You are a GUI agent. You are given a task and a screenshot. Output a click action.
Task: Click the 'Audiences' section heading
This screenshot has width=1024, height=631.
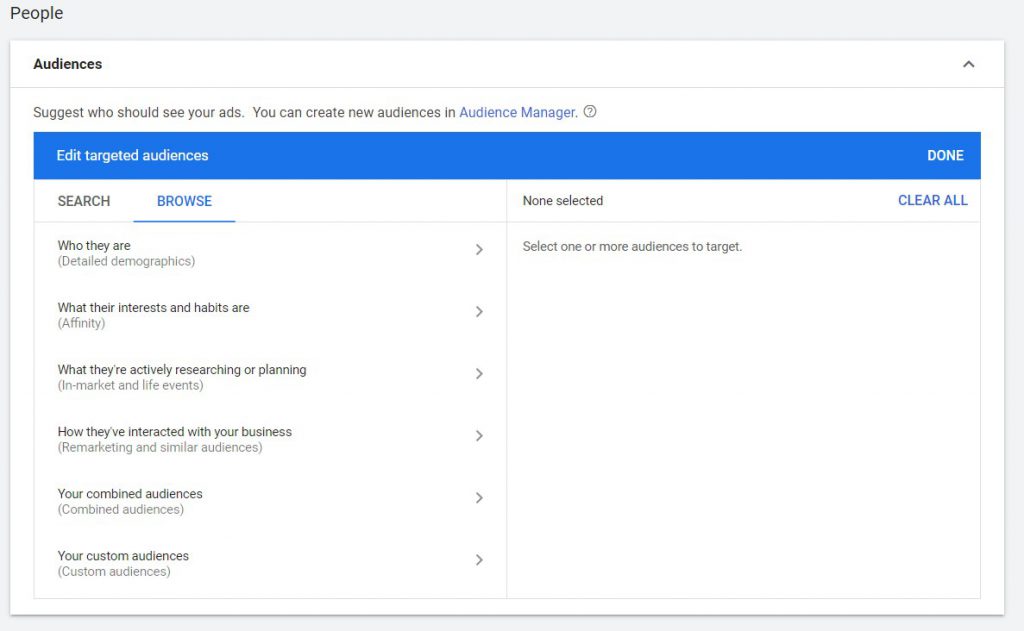coord(68,64)
